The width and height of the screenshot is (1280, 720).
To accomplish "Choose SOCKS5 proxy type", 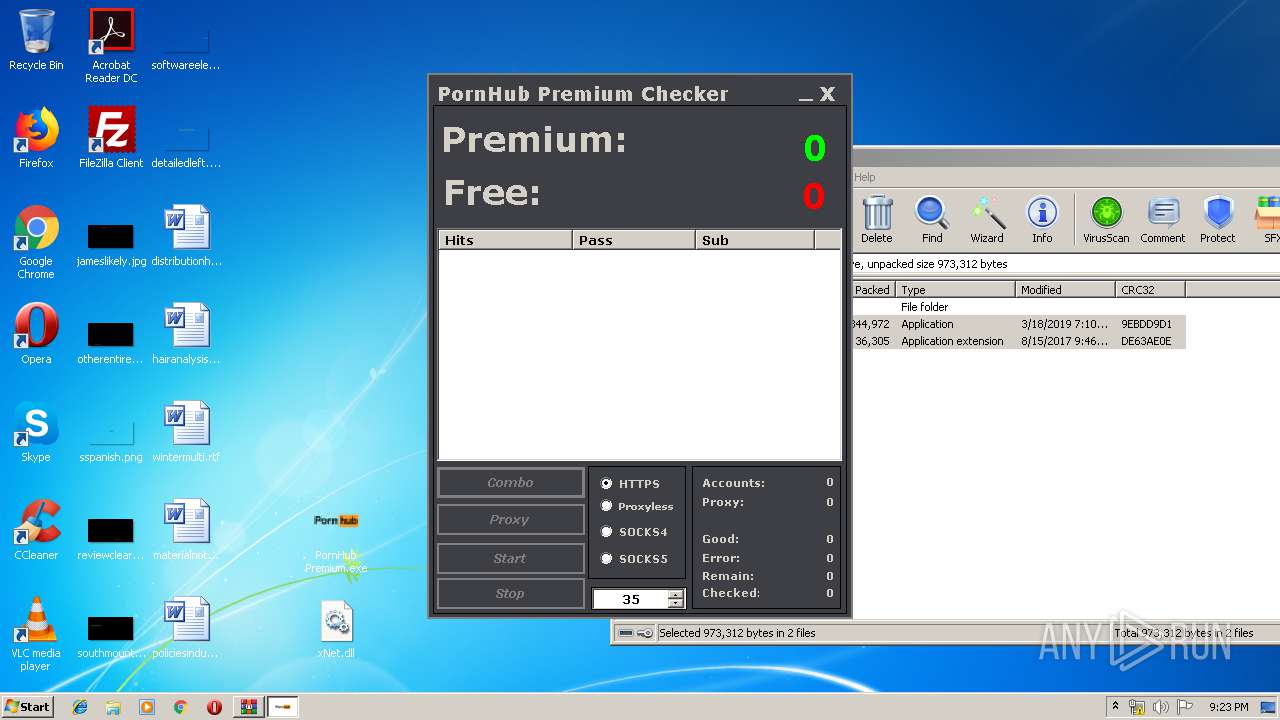I will point(633,559).
